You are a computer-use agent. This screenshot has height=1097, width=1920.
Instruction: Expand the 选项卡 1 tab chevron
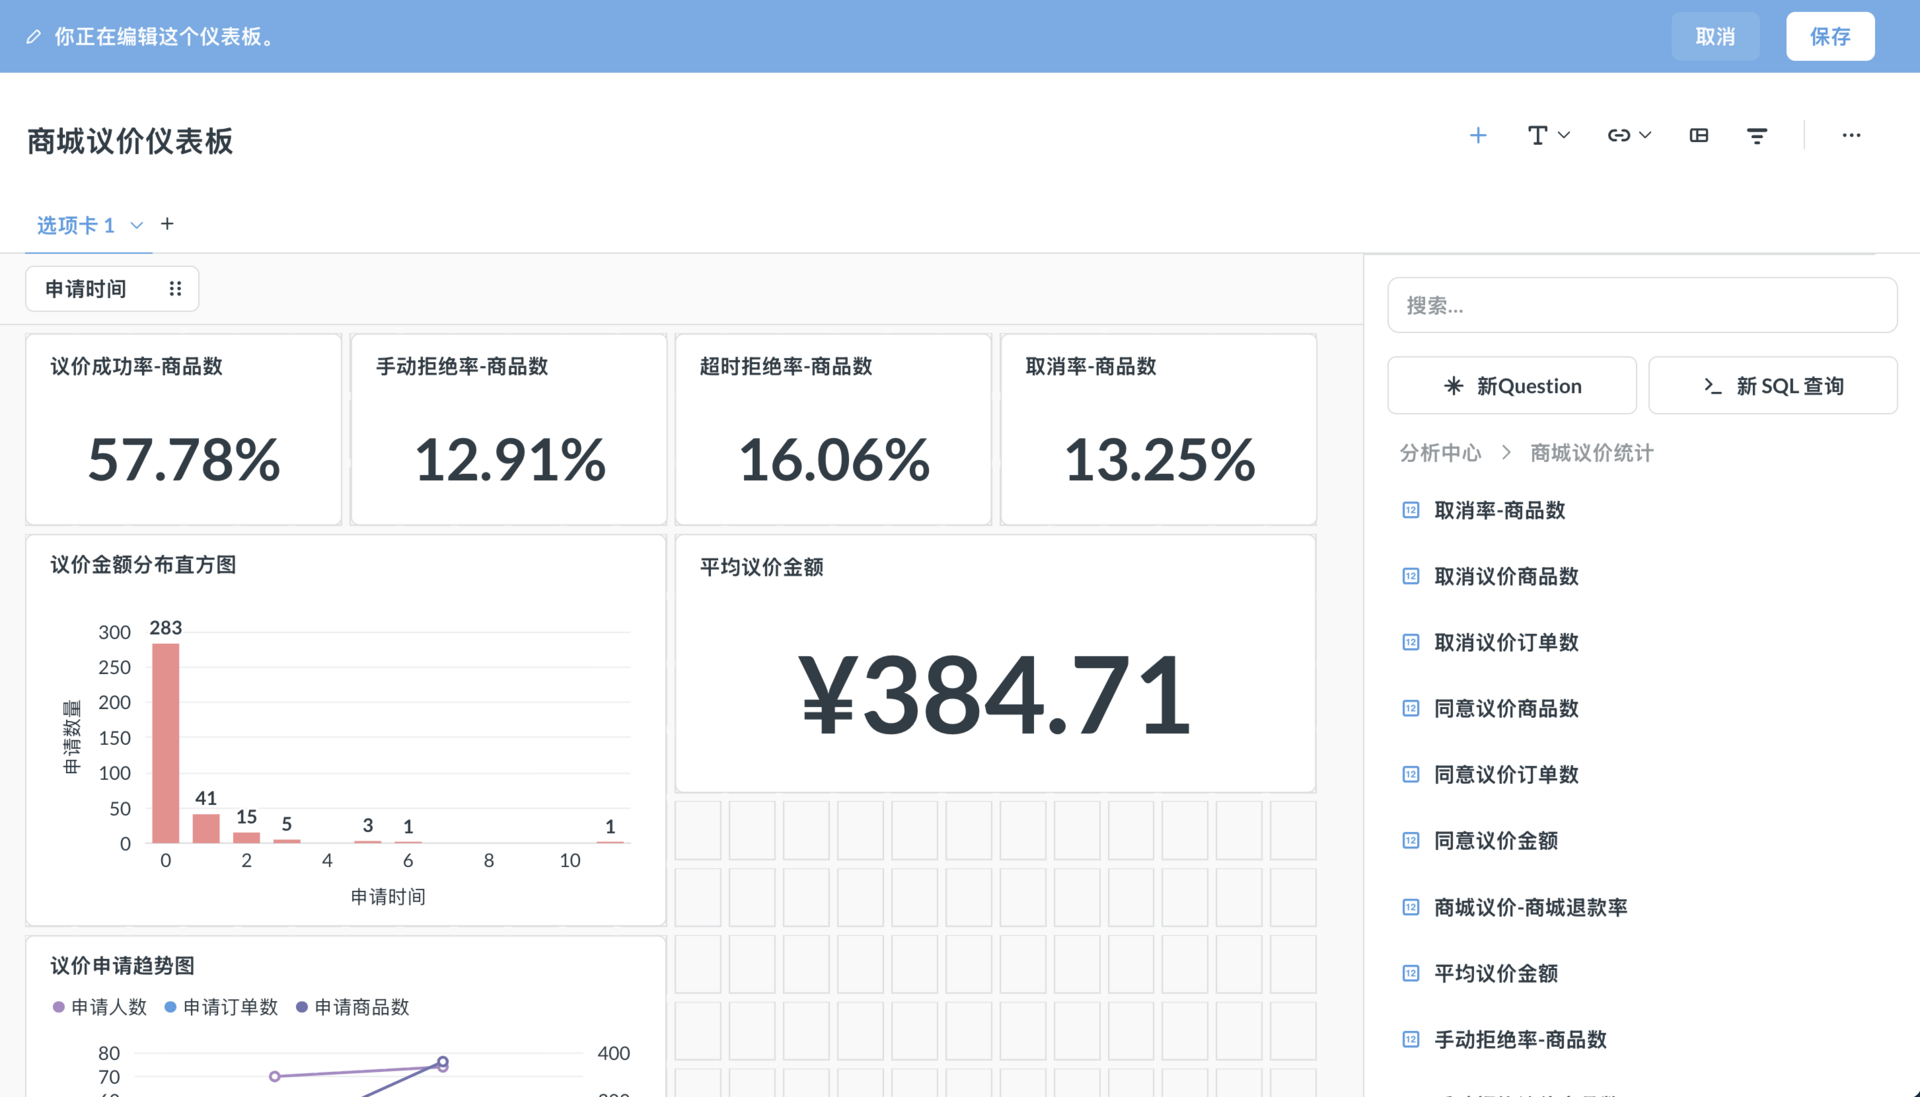click(137, 225)
